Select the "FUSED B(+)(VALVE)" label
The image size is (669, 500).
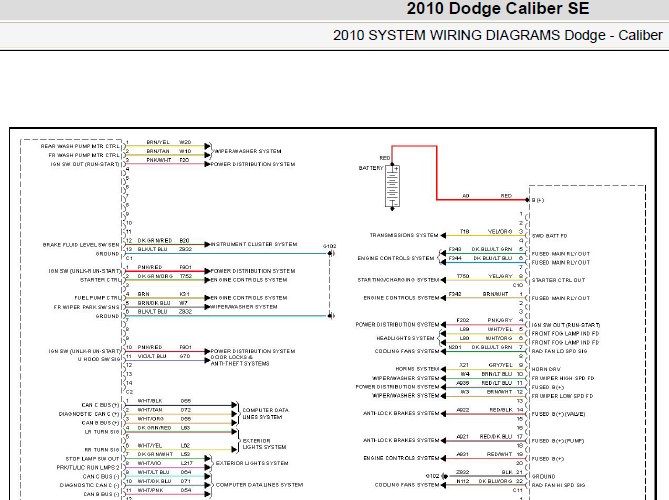coord(558,414)
